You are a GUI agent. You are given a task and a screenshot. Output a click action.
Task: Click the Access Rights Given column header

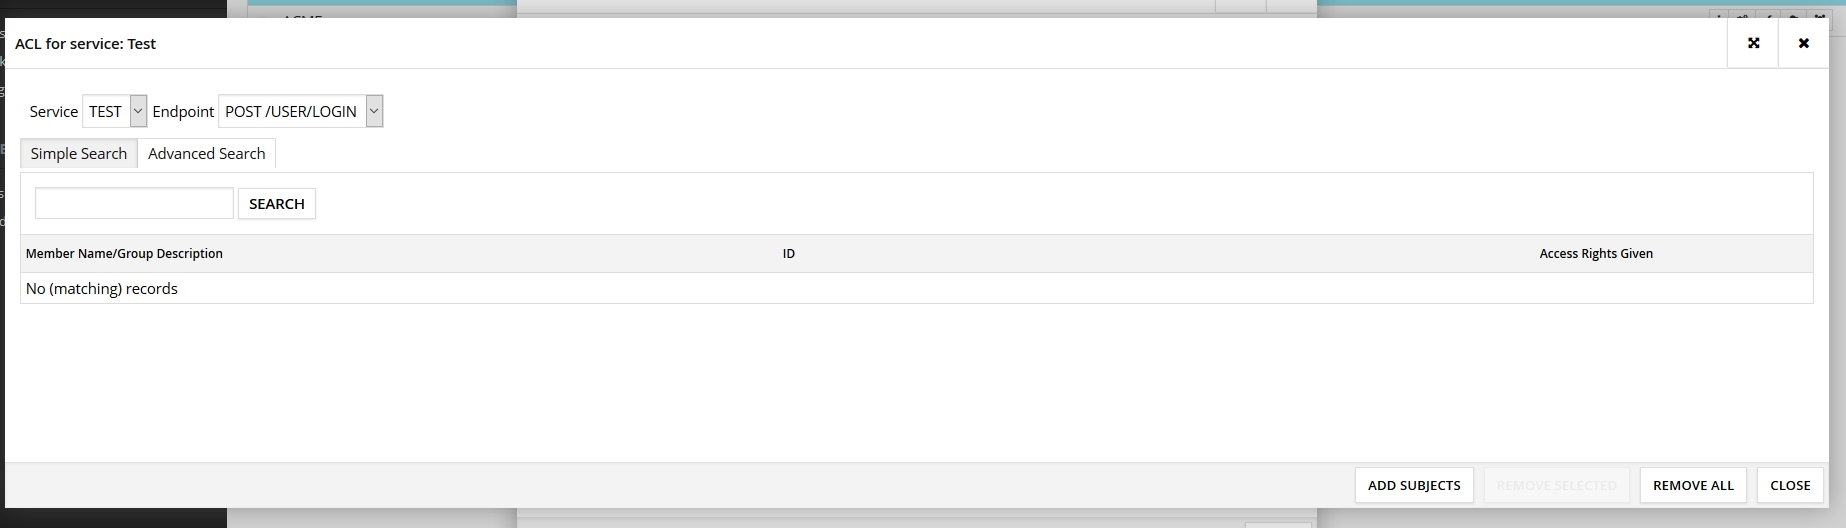[1596, 254]
